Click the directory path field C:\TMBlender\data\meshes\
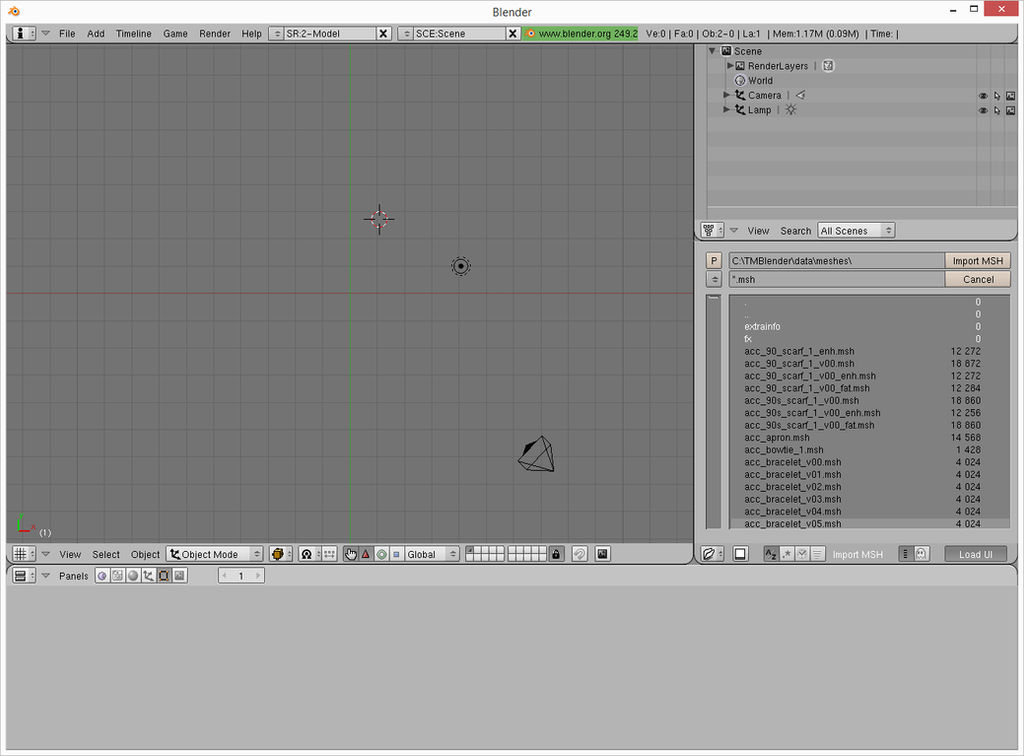The image size is (1024, 756). [837, 260]
